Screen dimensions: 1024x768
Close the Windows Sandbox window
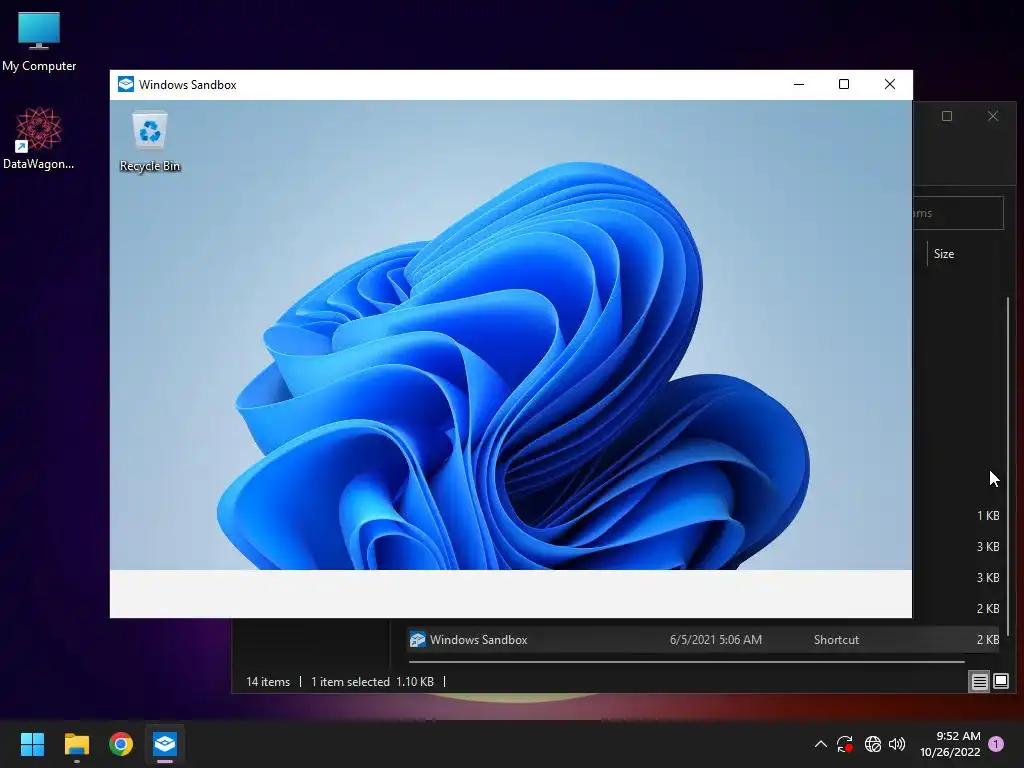(x=889, y=84)
